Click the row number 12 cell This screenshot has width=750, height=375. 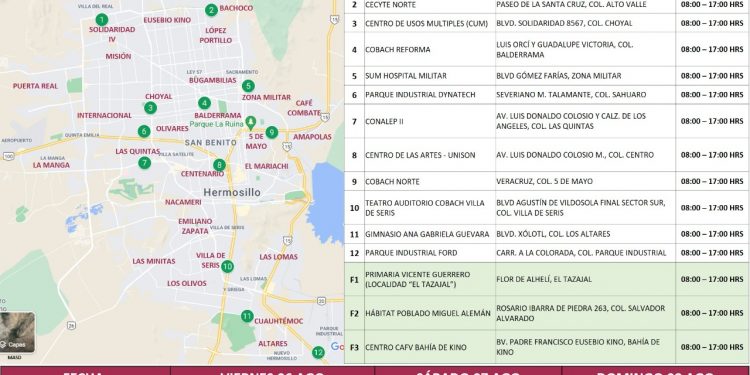354,253
